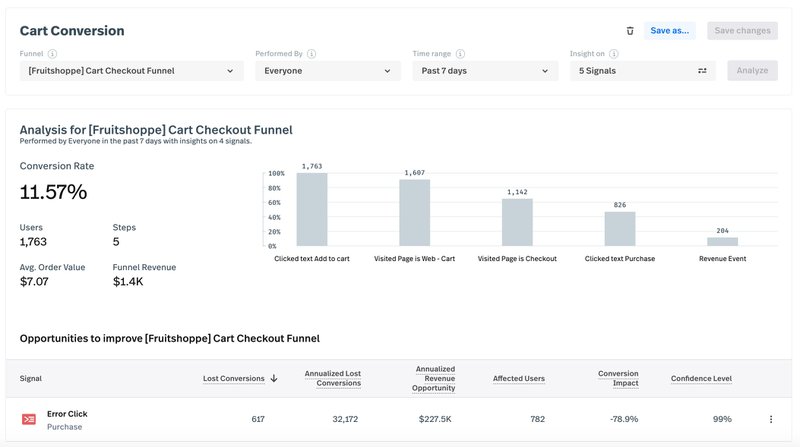
Task: Click the Error Click signal name
Action: [x=68, y=413]
